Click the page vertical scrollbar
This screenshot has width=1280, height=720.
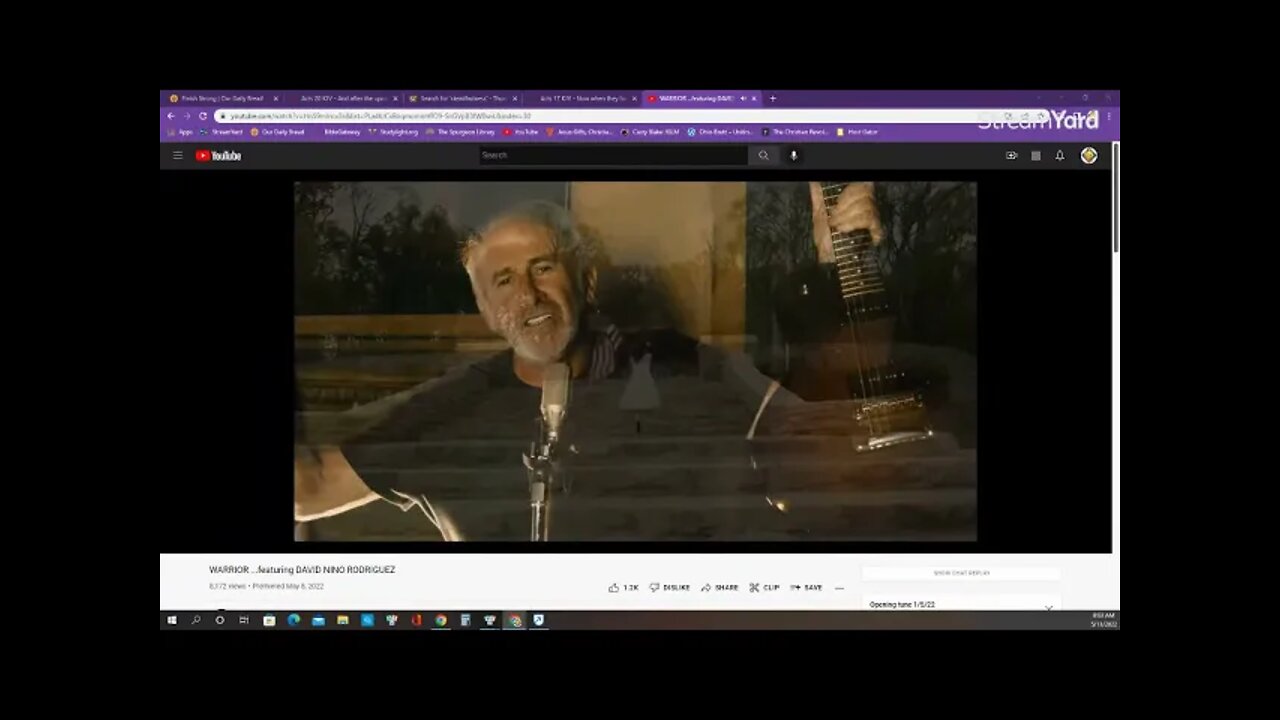coord(1116,198)
